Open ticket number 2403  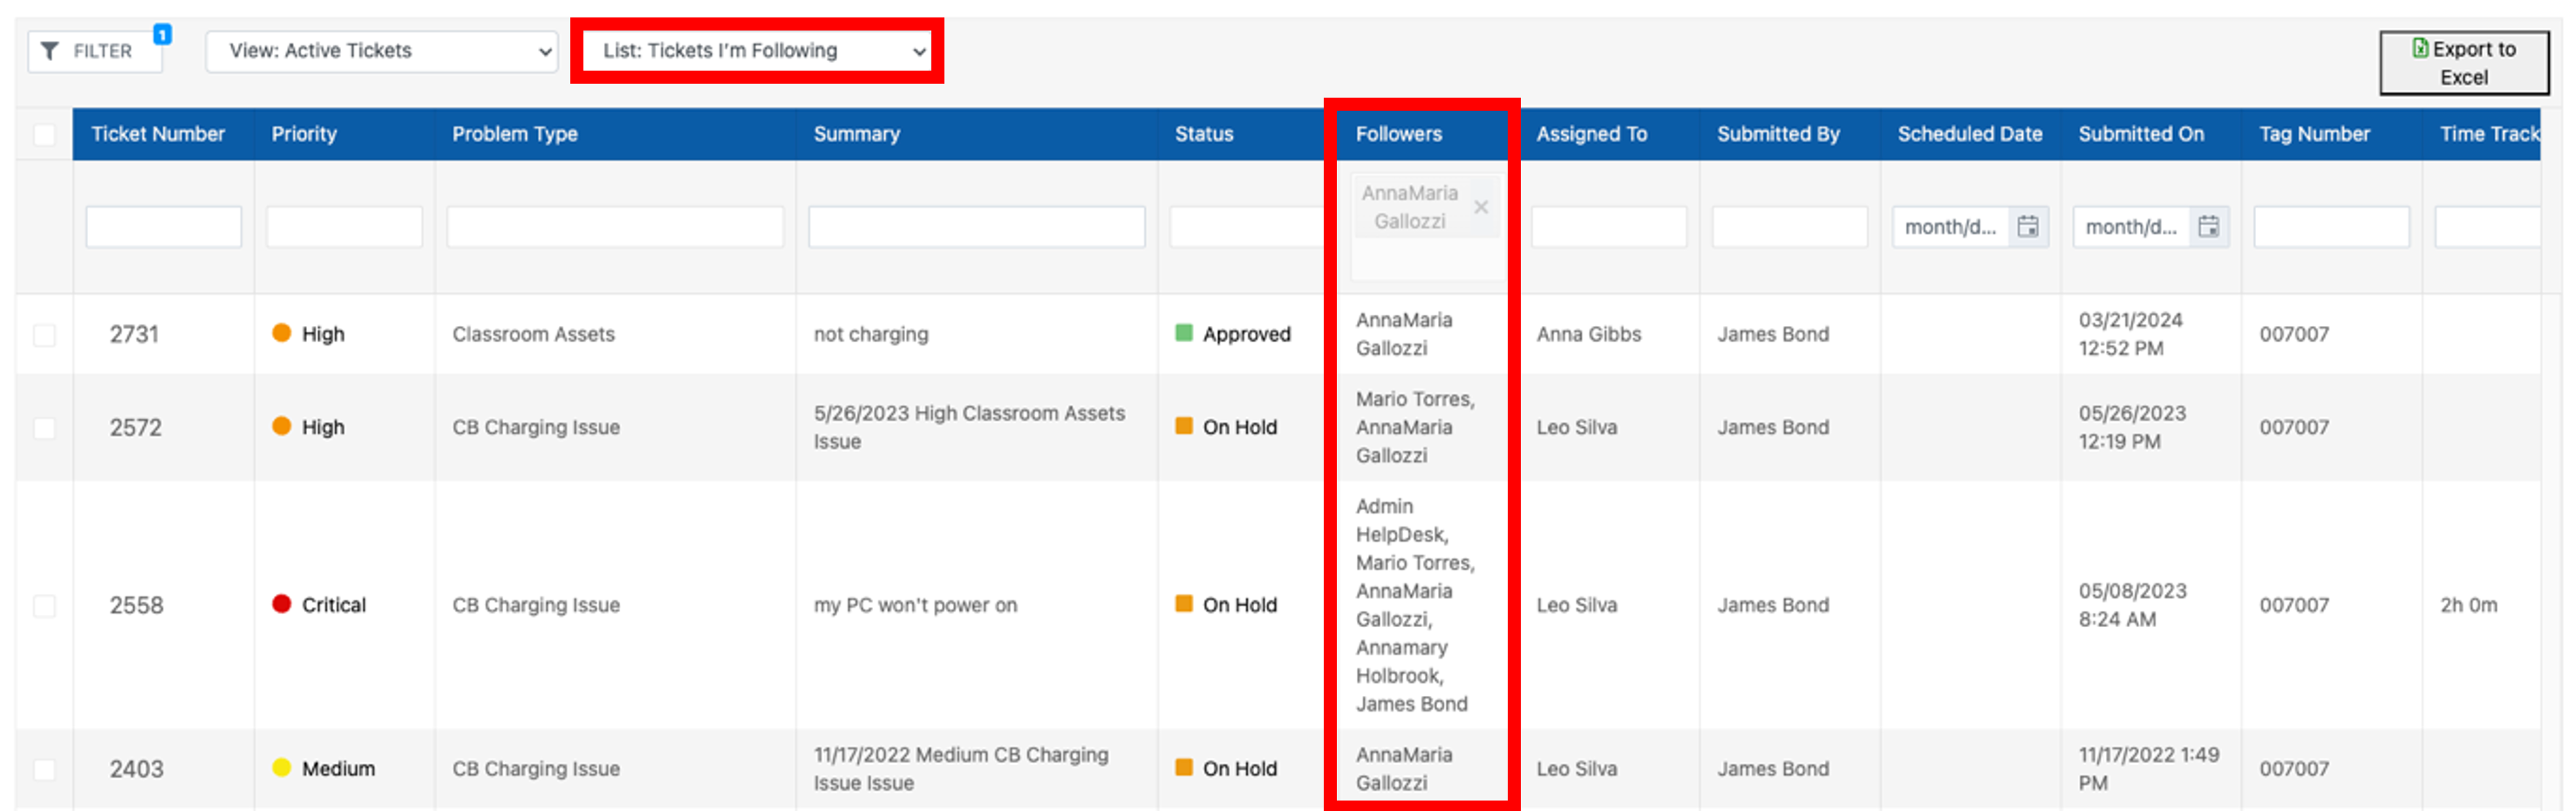coord(136,769)
